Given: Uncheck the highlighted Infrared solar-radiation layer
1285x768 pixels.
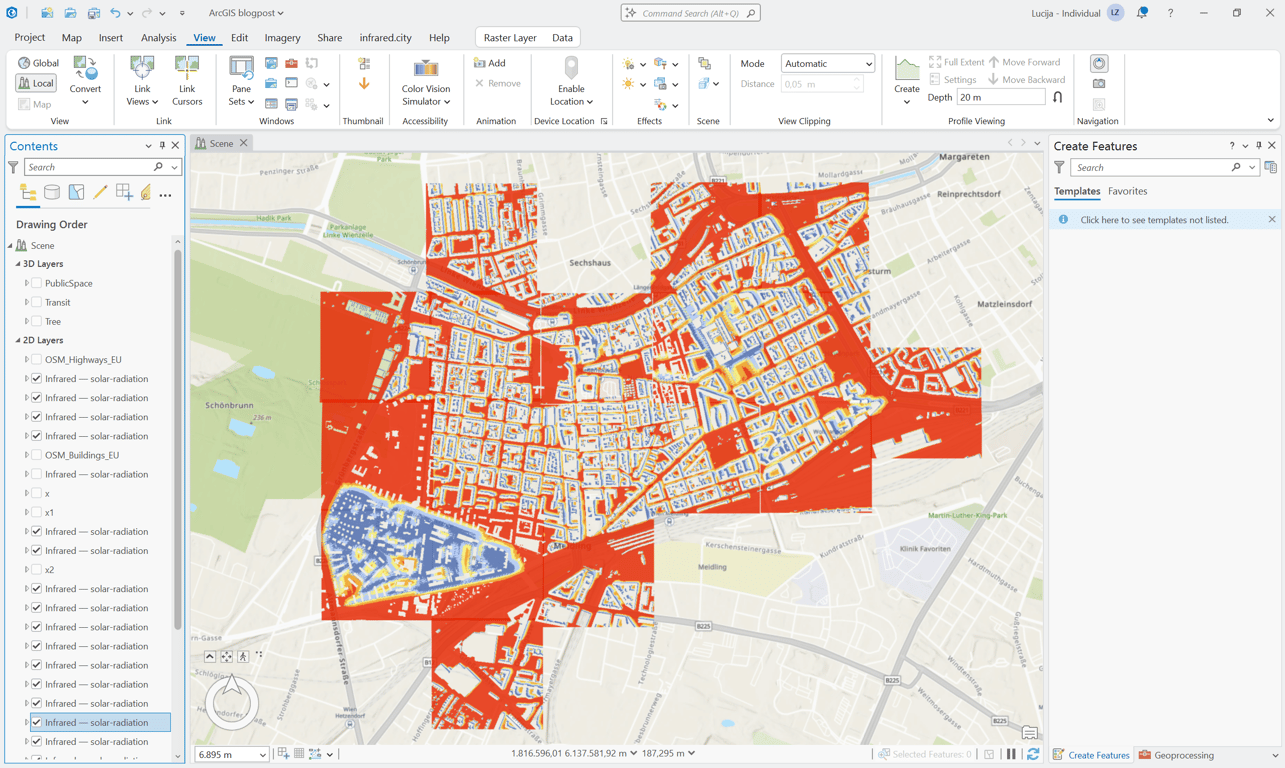Looking at the screenshot, I should pos(37,722).
